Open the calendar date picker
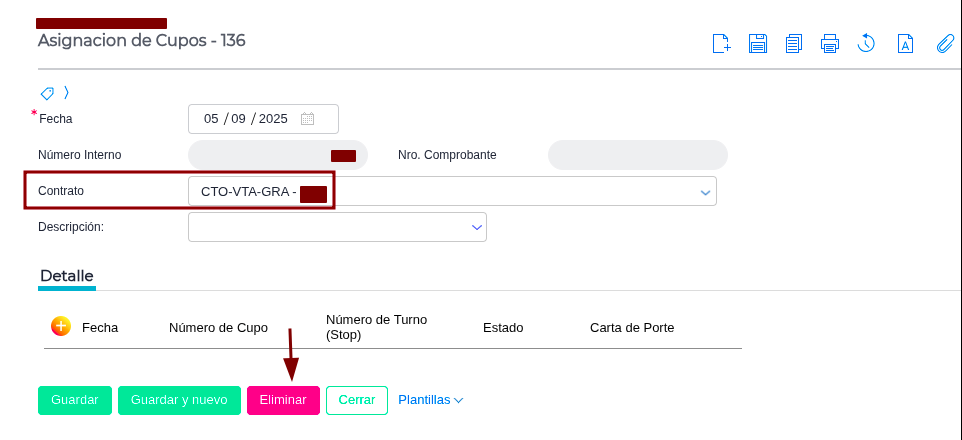 coord(307,119)
